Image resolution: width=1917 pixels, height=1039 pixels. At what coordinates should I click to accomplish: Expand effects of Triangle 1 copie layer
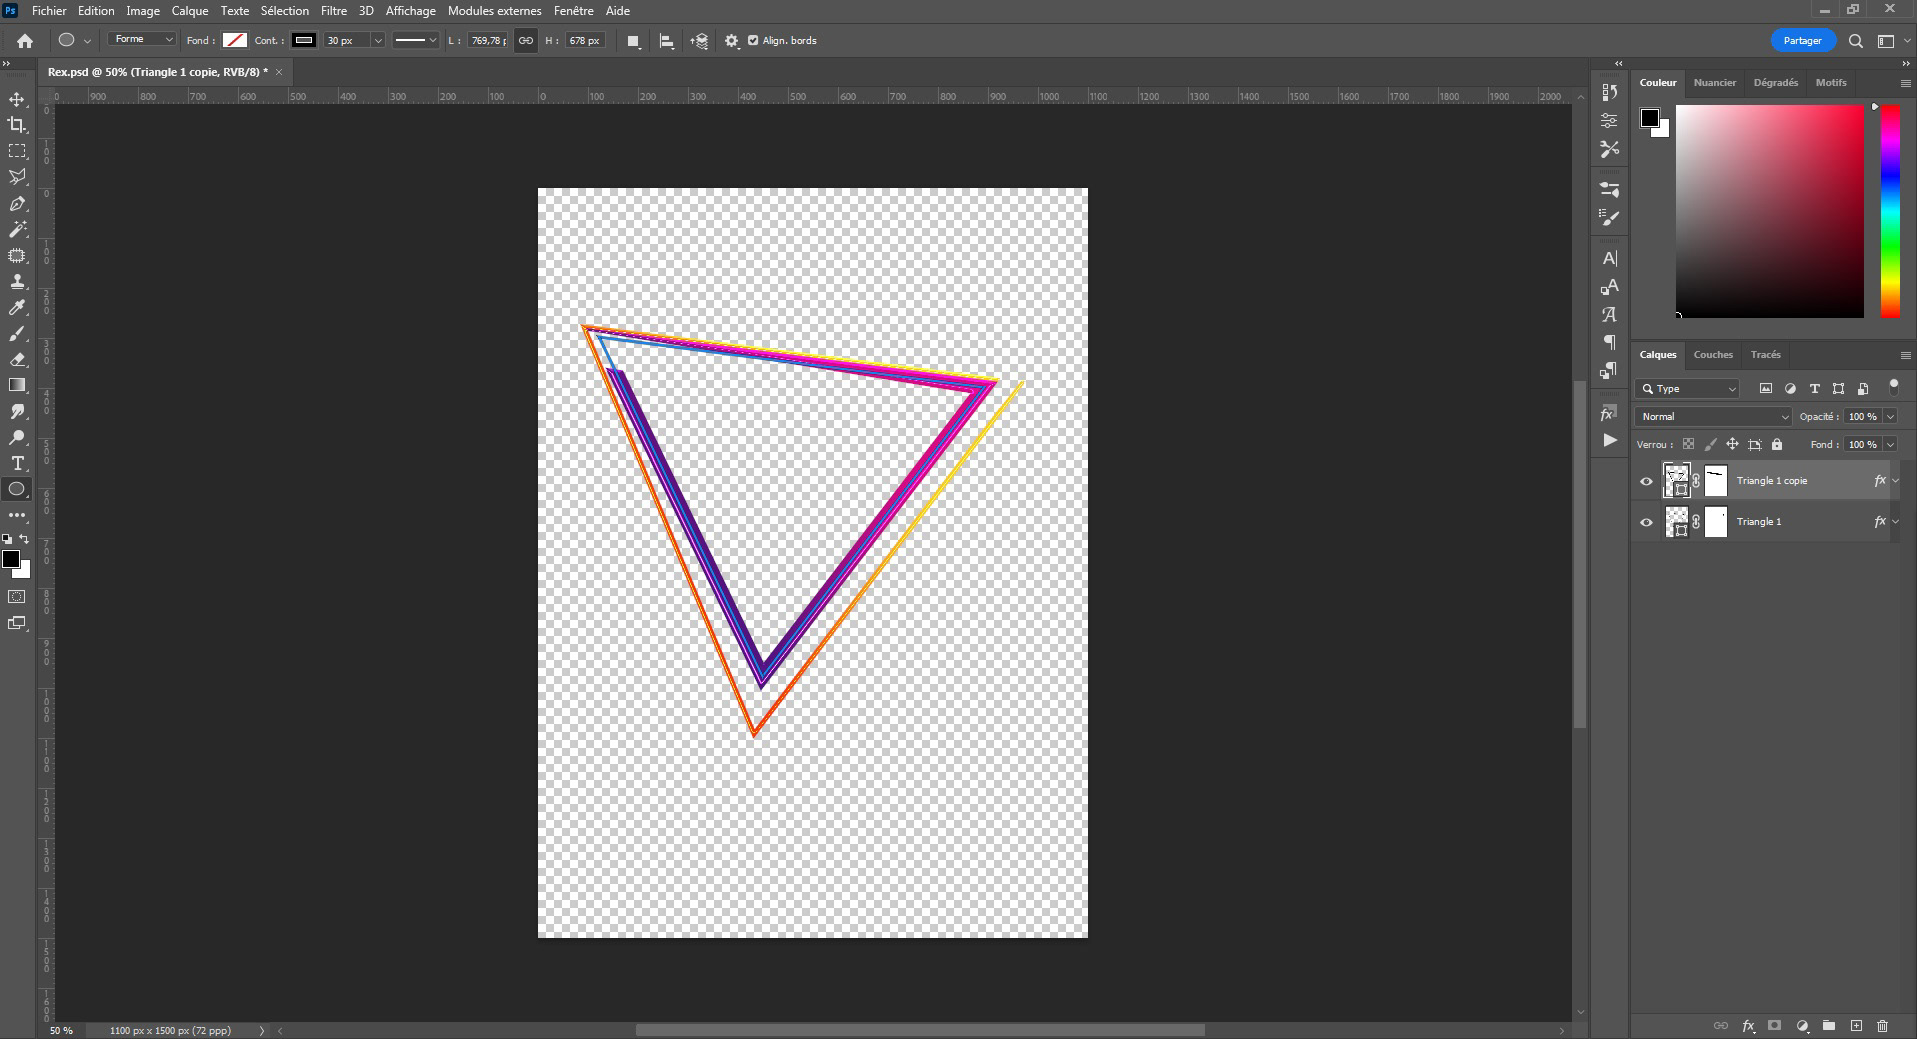[x=1894, y=481]
